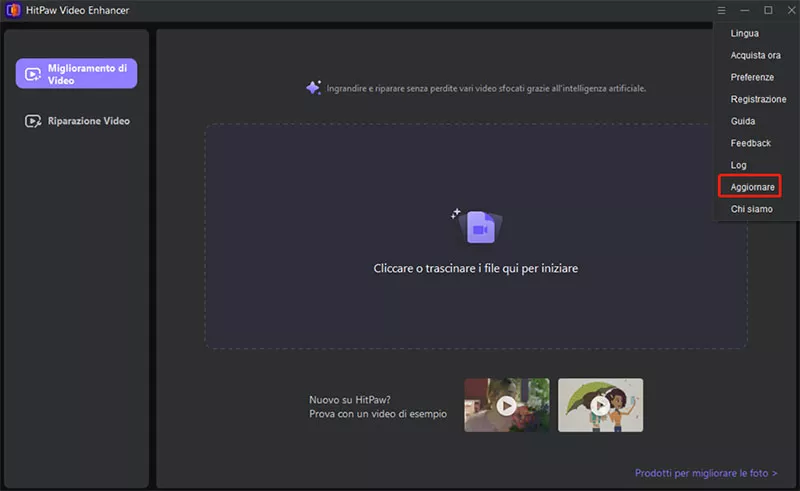
Task: Click 'Cliccare o trascinare i file' drop area text
Action: [476, 268]
